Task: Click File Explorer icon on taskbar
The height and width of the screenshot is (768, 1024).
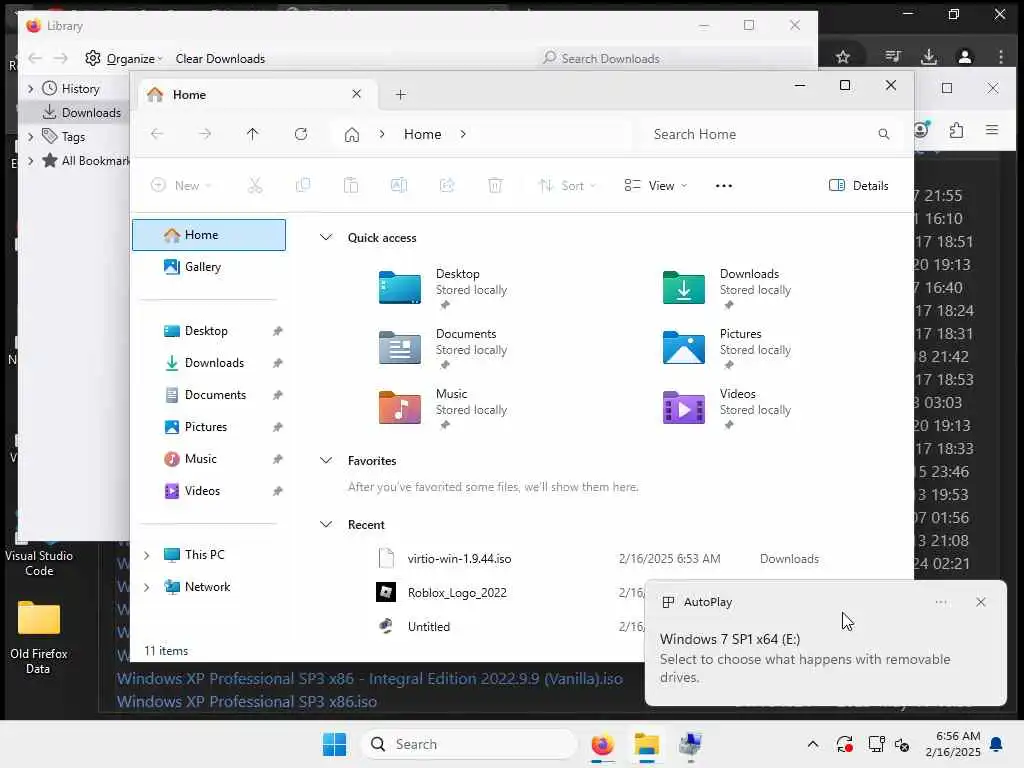Action: coord(647,744)
